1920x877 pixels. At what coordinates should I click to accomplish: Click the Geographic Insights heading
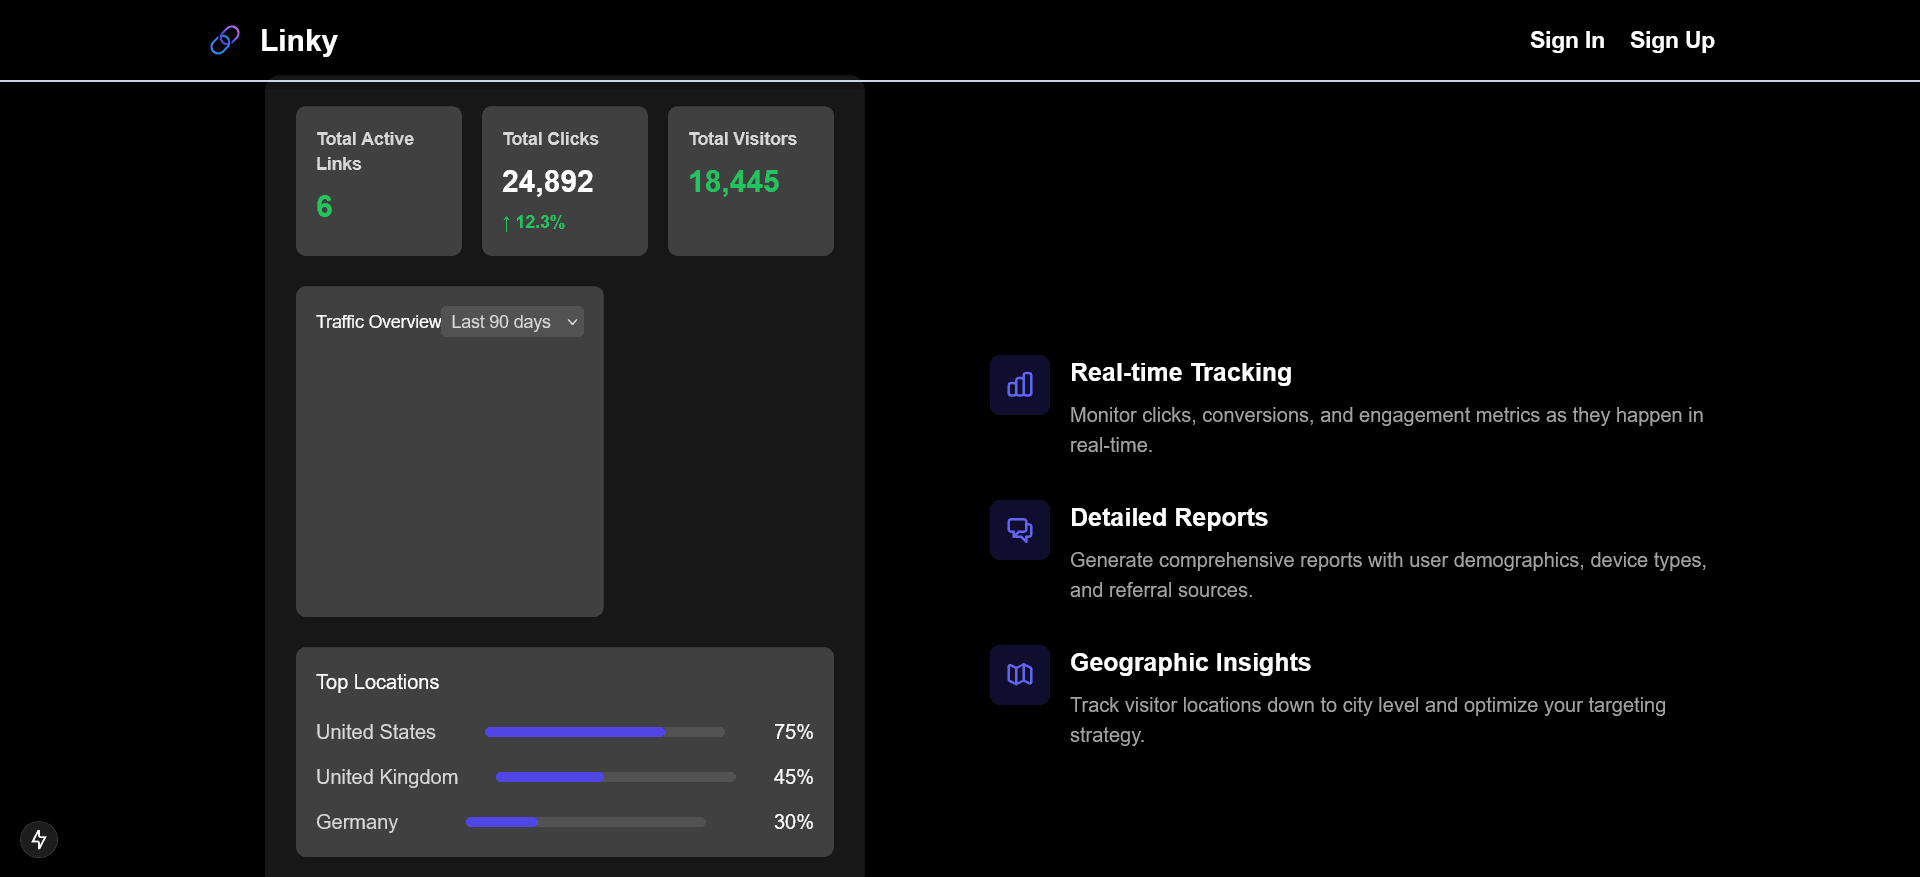pyautogui.click(x=1190, y=662)
